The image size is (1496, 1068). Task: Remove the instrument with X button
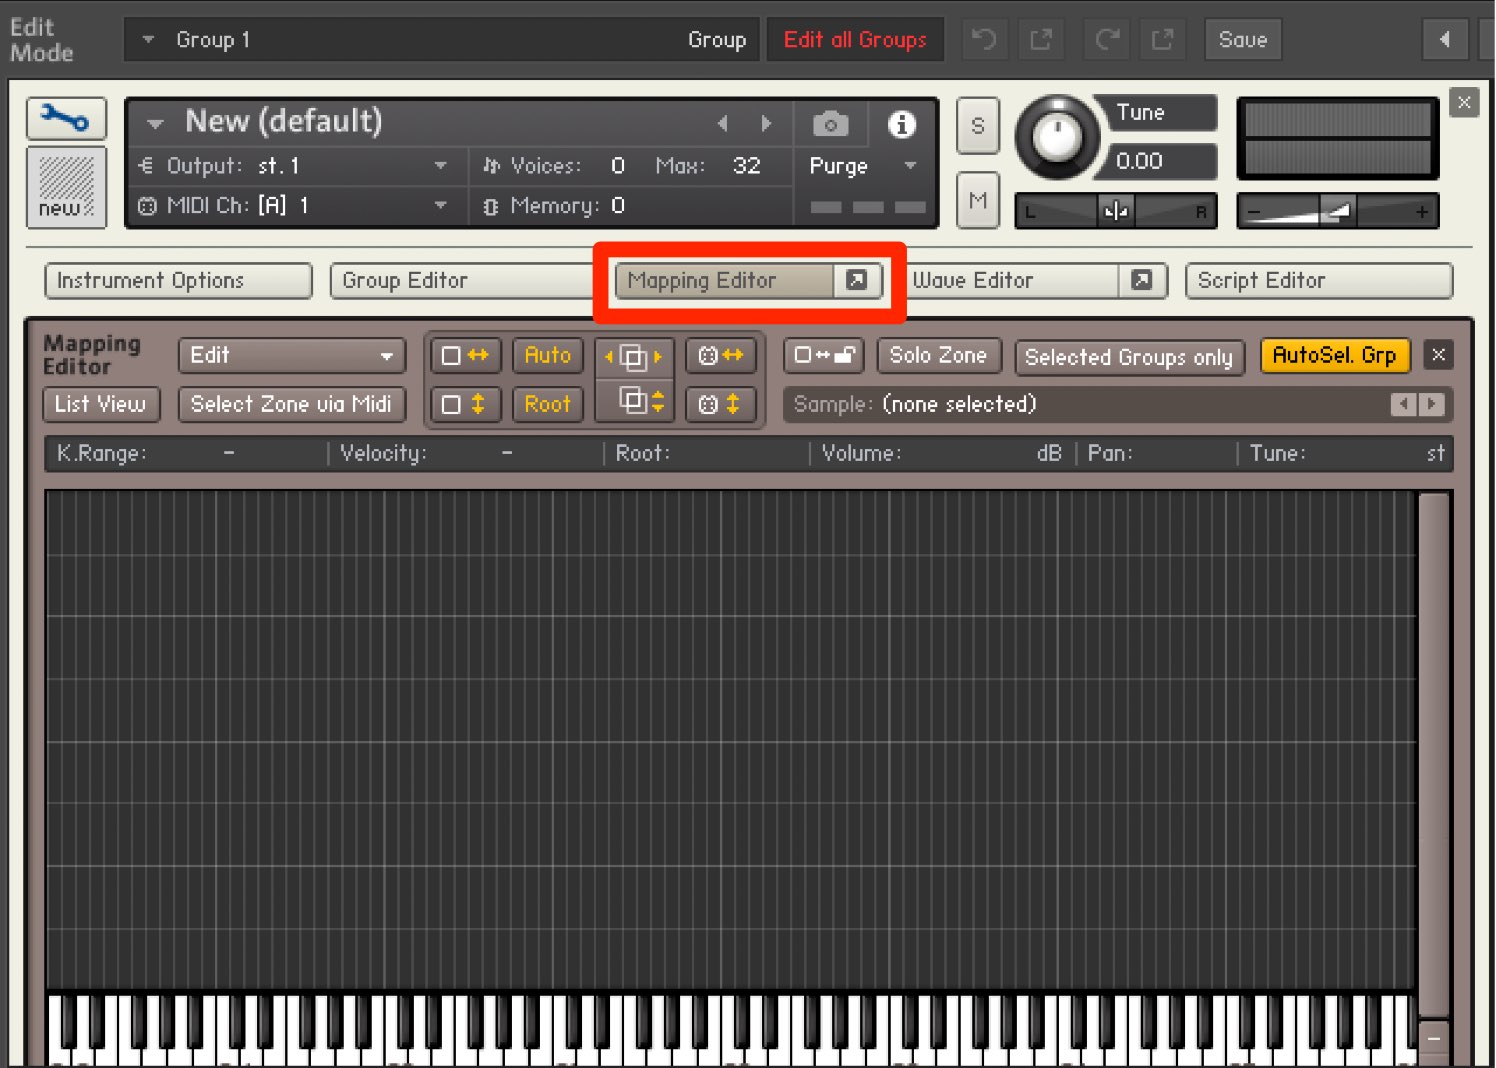(x=1464, y=102)
